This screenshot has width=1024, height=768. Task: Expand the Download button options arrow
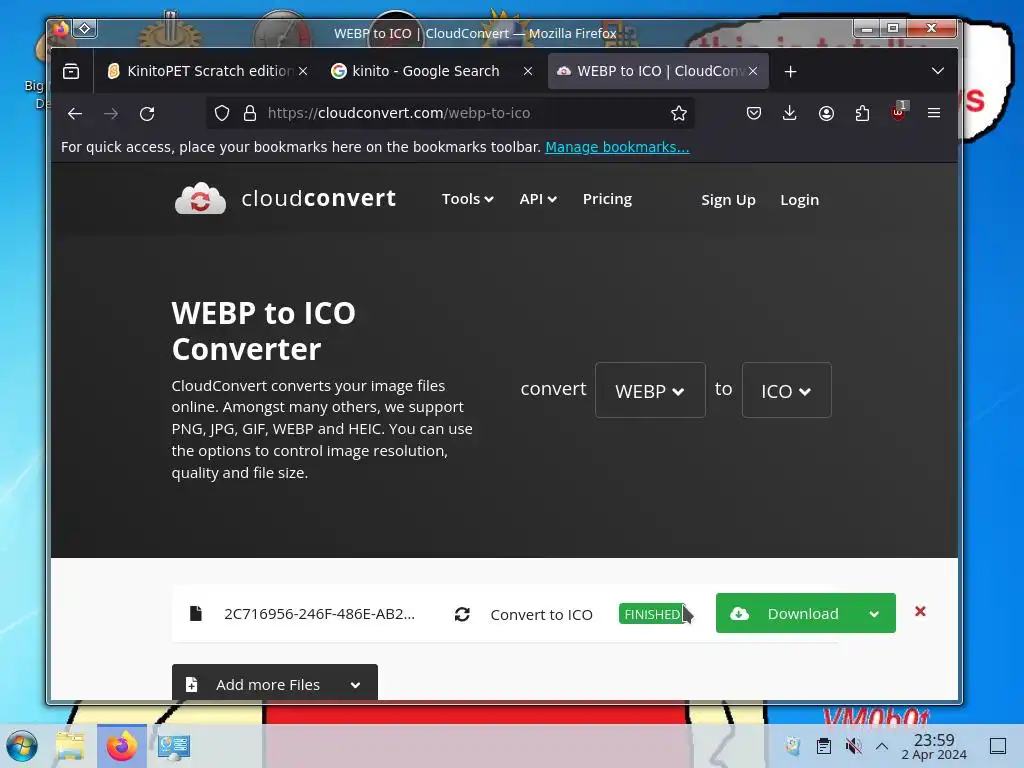[874, 614]
